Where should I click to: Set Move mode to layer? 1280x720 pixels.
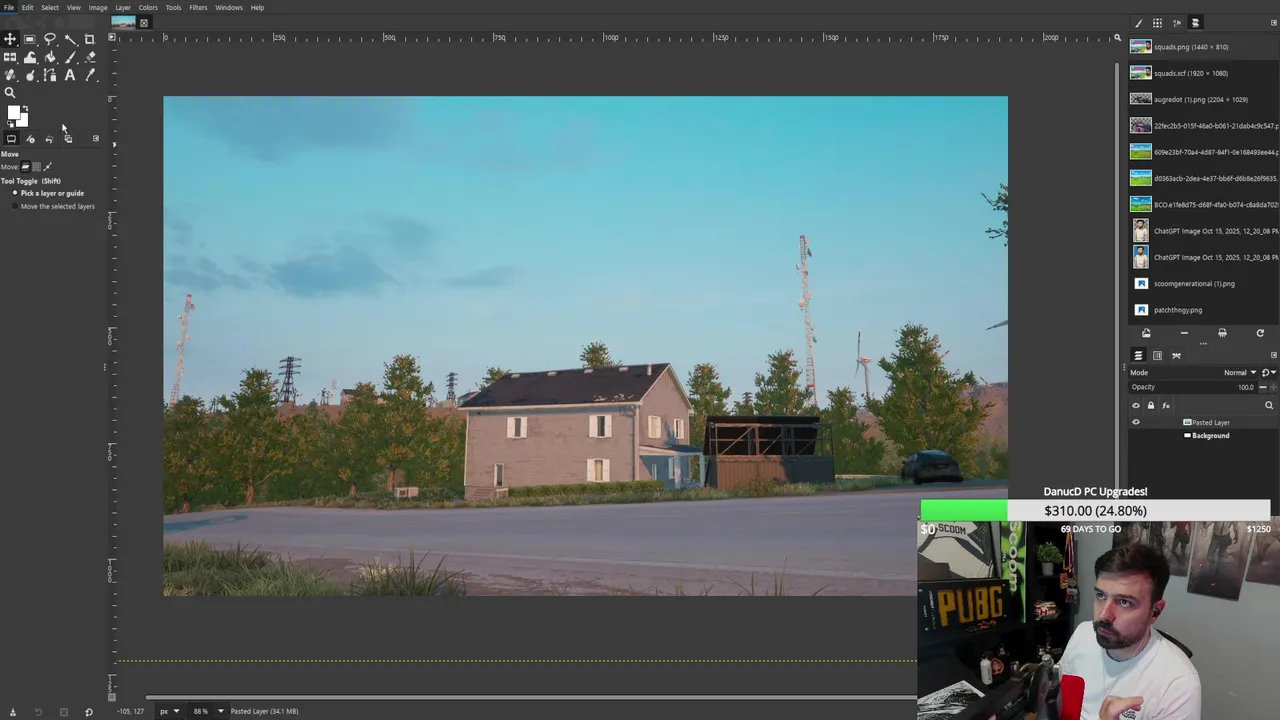(x=26, y=167)
